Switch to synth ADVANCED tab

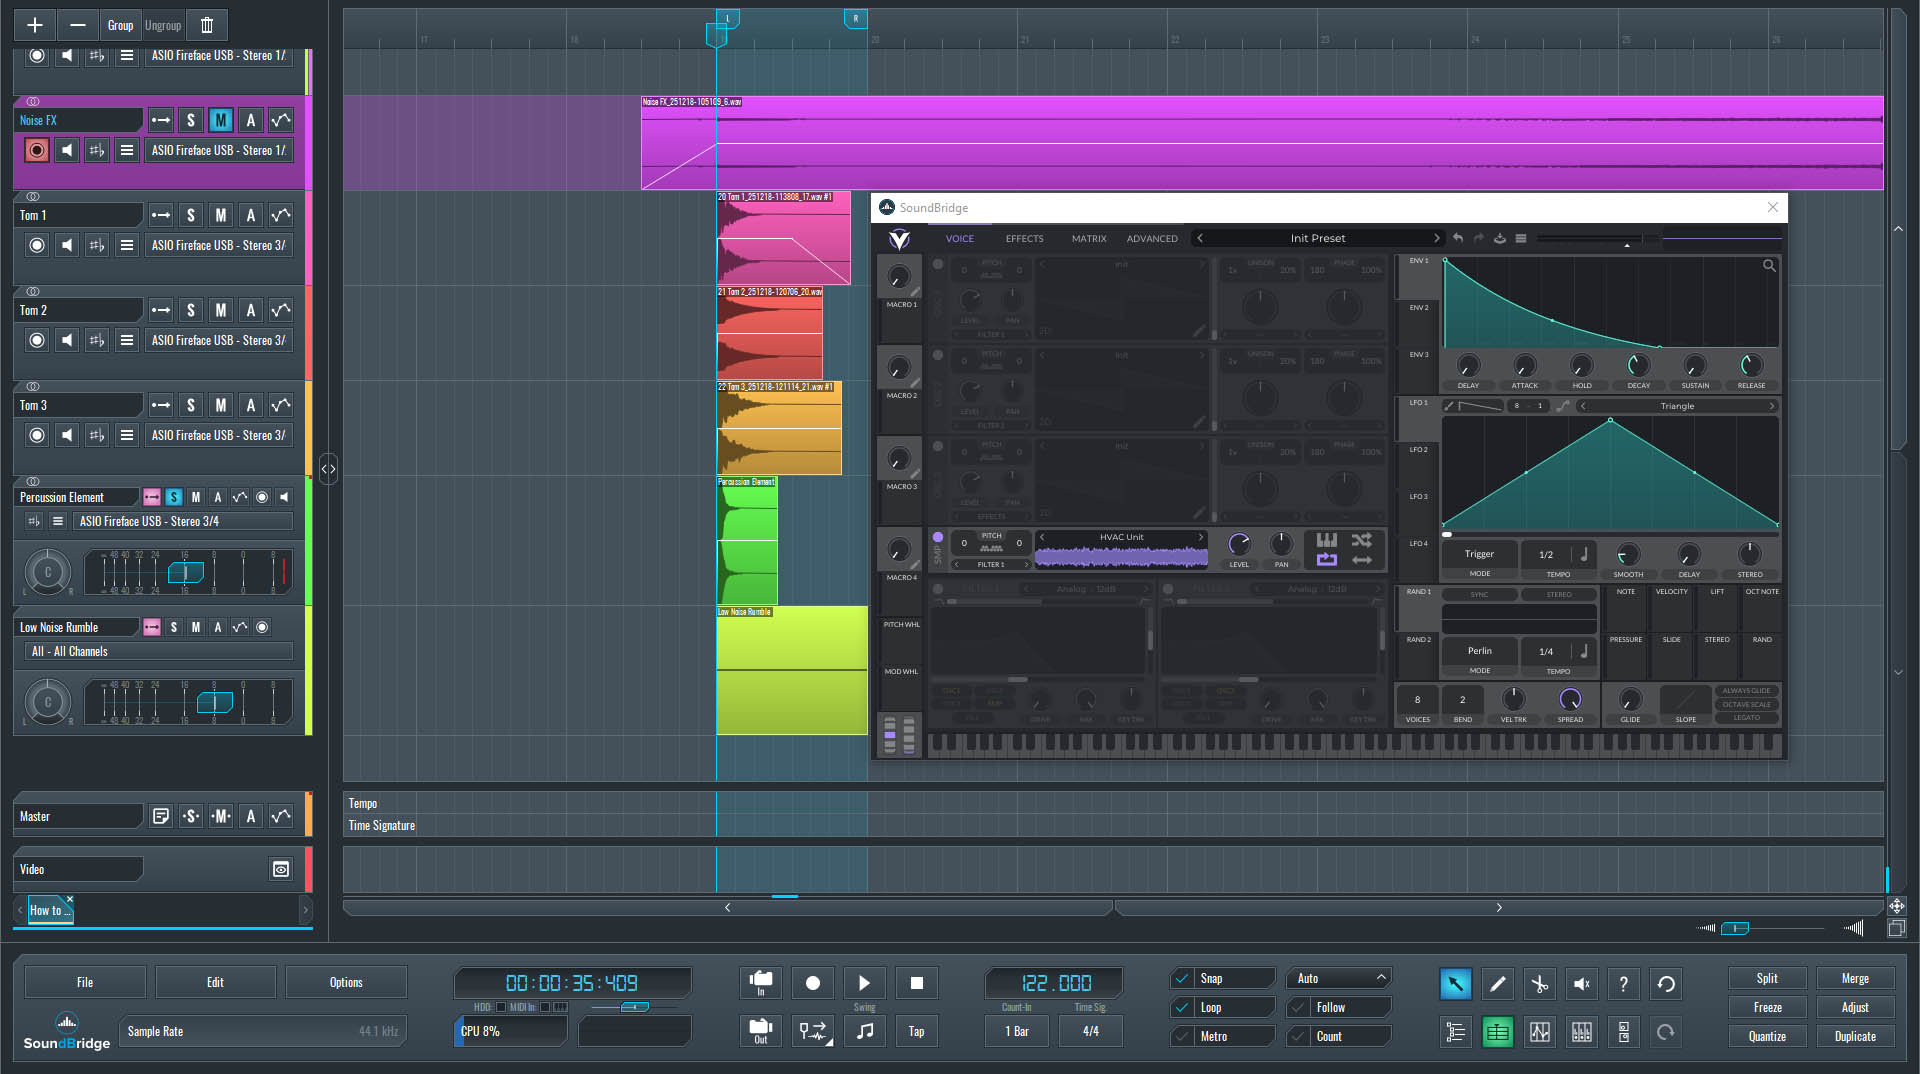tap(1152, 239)
